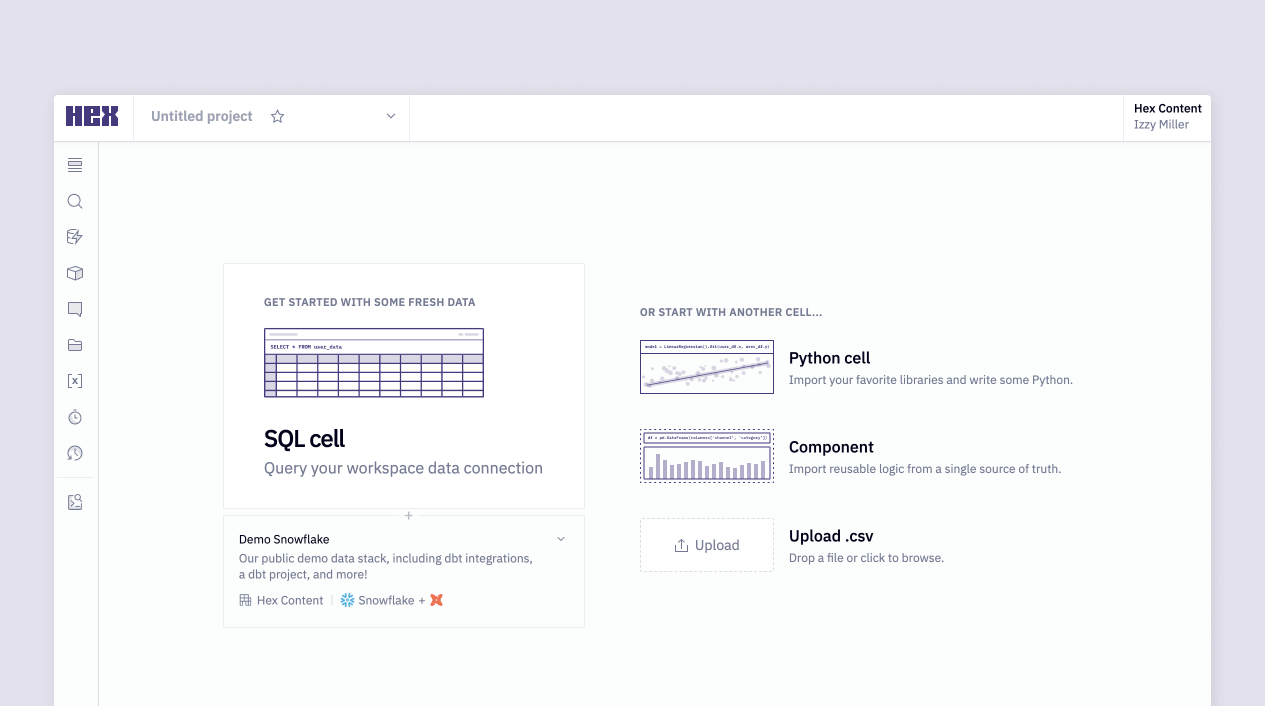This screenshot has width=1265, height=706.
Task: Open the version history clock icon
Action: (x=75, y=453)
